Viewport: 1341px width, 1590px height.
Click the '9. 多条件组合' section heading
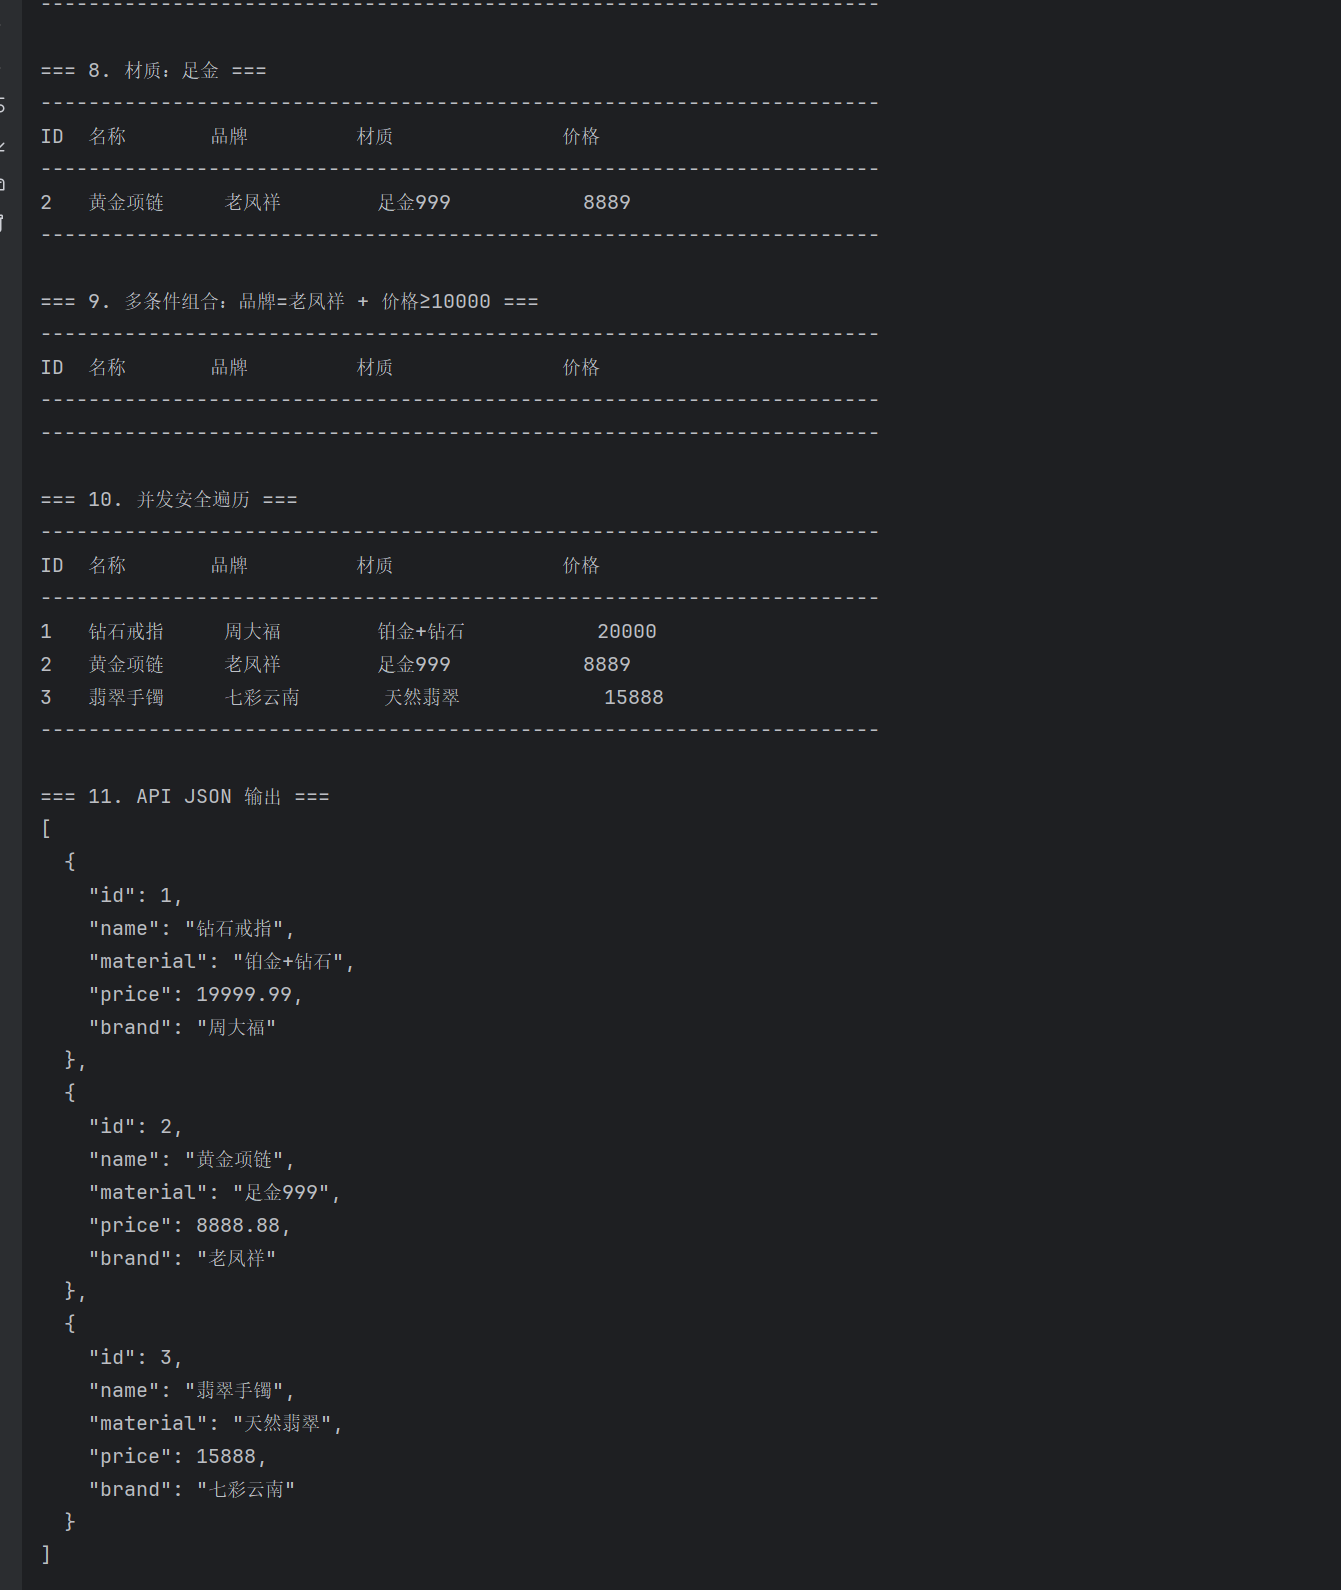coord(289,302)
